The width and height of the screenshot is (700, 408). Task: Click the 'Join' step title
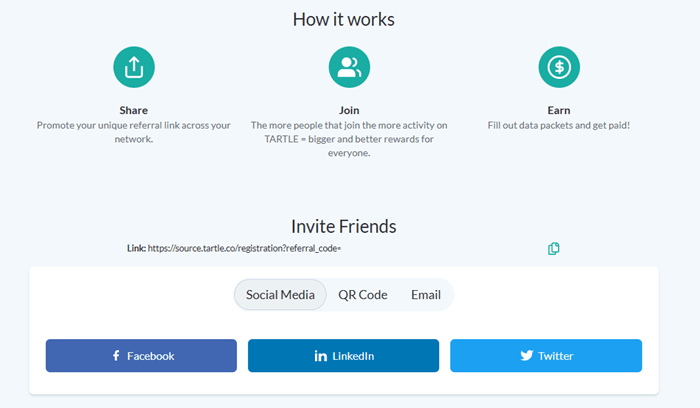pos(349,110)
